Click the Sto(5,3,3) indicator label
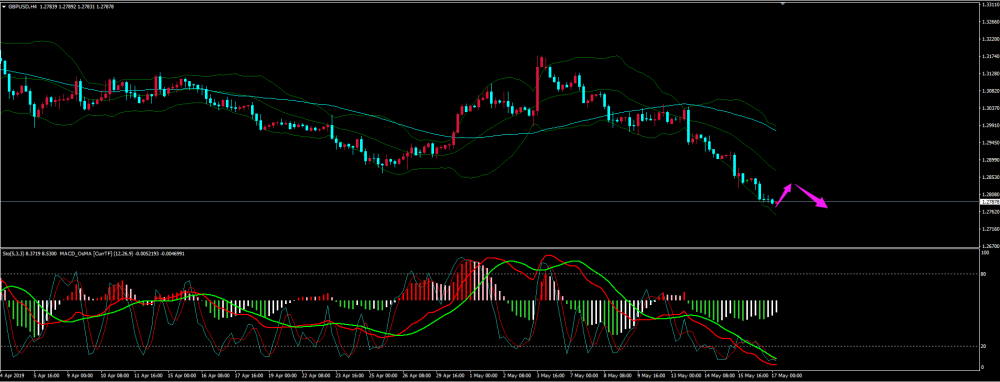 [13, 254]
